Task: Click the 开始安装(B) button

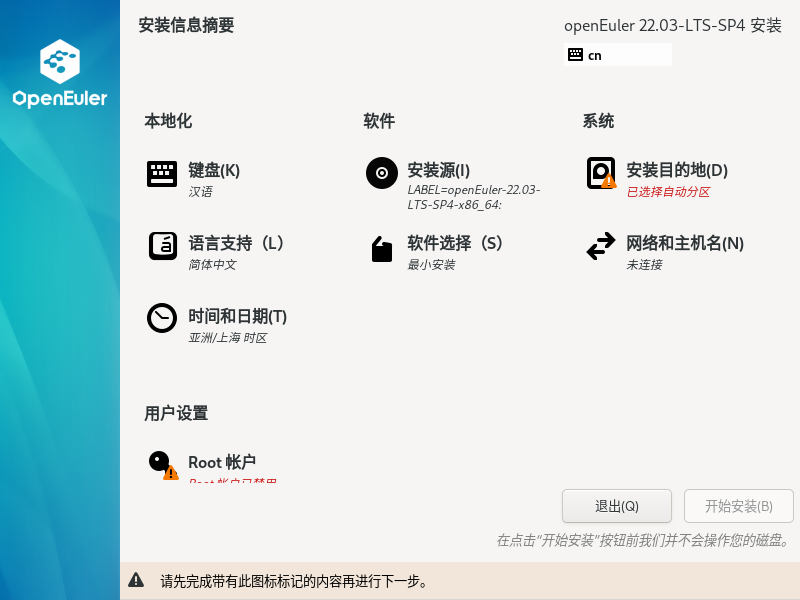Action: click(739, 506)
